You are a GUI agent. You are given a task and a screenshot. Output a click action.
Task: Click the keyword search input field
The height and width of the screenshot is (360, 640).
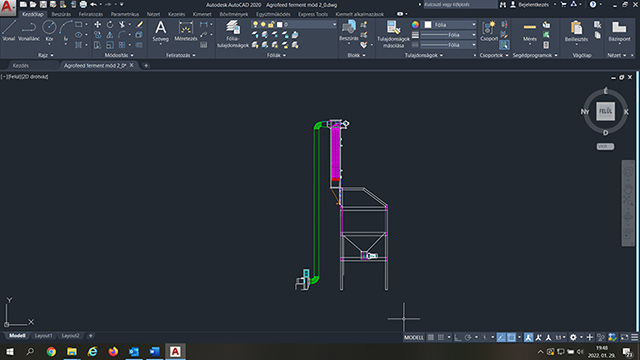460,4
